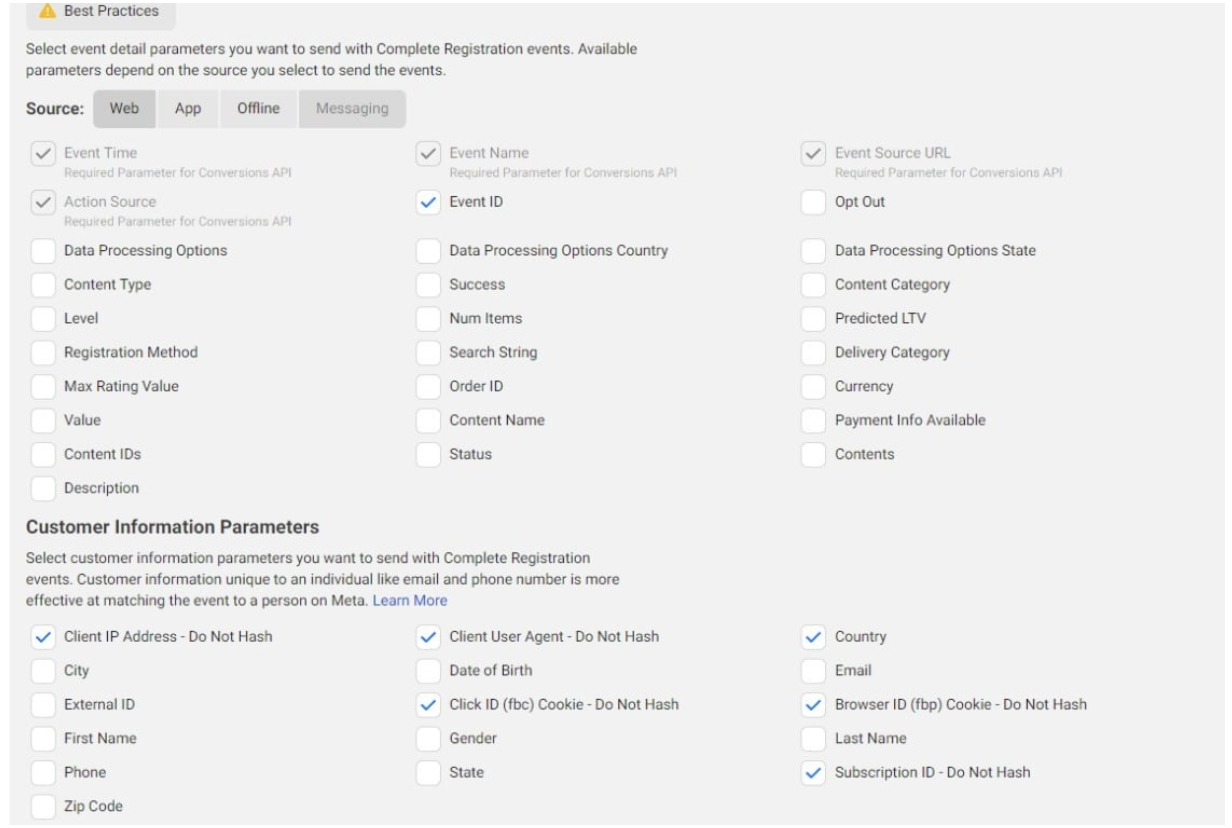Open the Learn More link
The image size is (1232, 828).
click(410, 601)
